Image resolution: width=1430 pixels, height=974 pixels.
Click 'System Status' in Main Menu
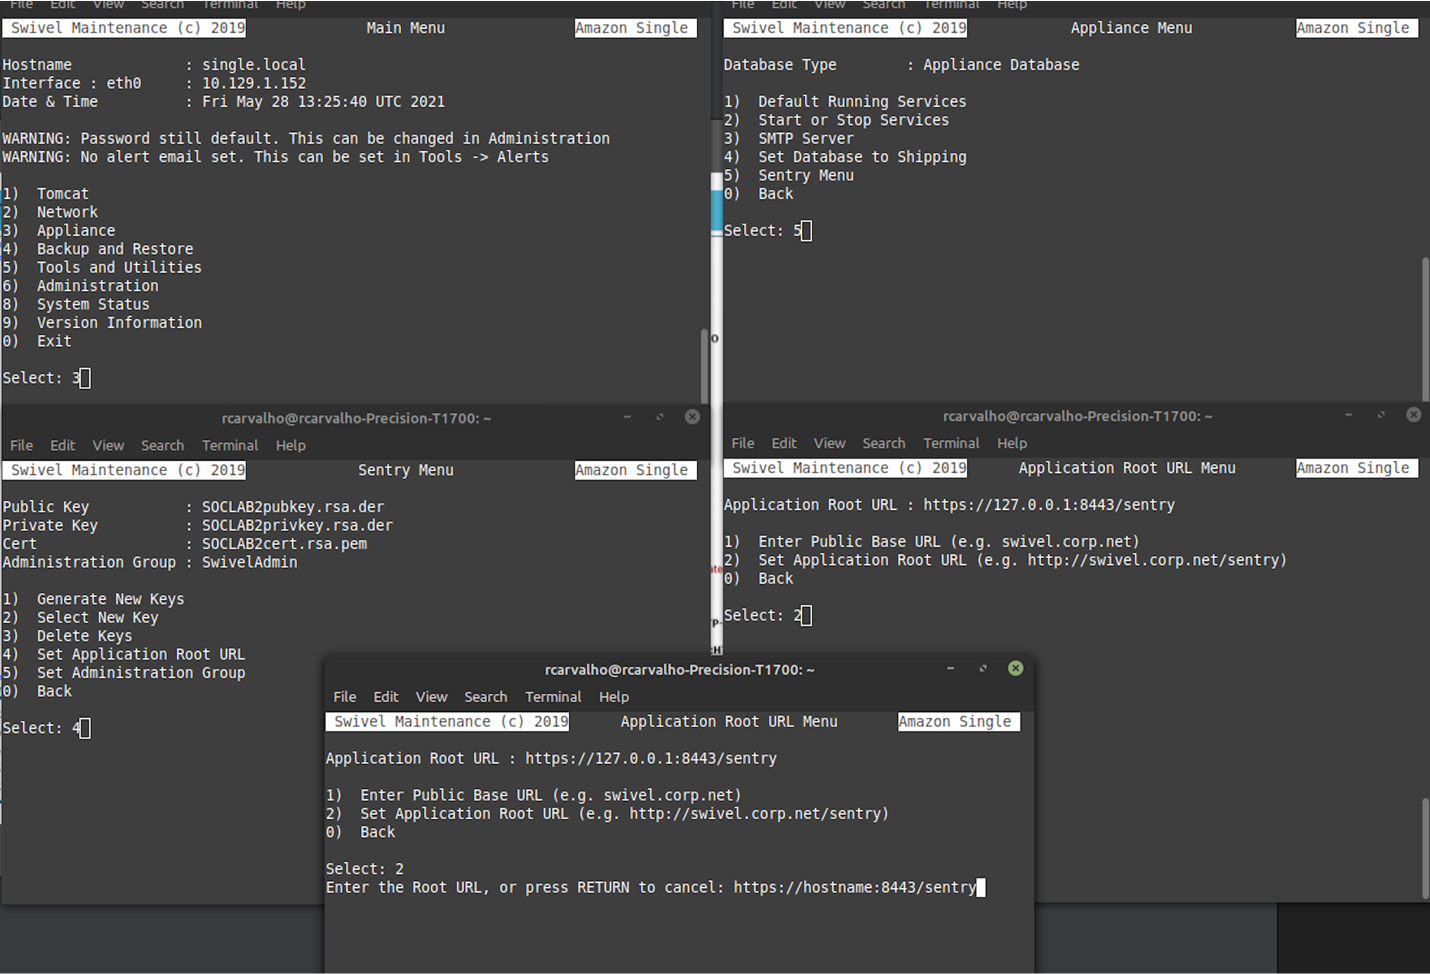click(93, 305)
